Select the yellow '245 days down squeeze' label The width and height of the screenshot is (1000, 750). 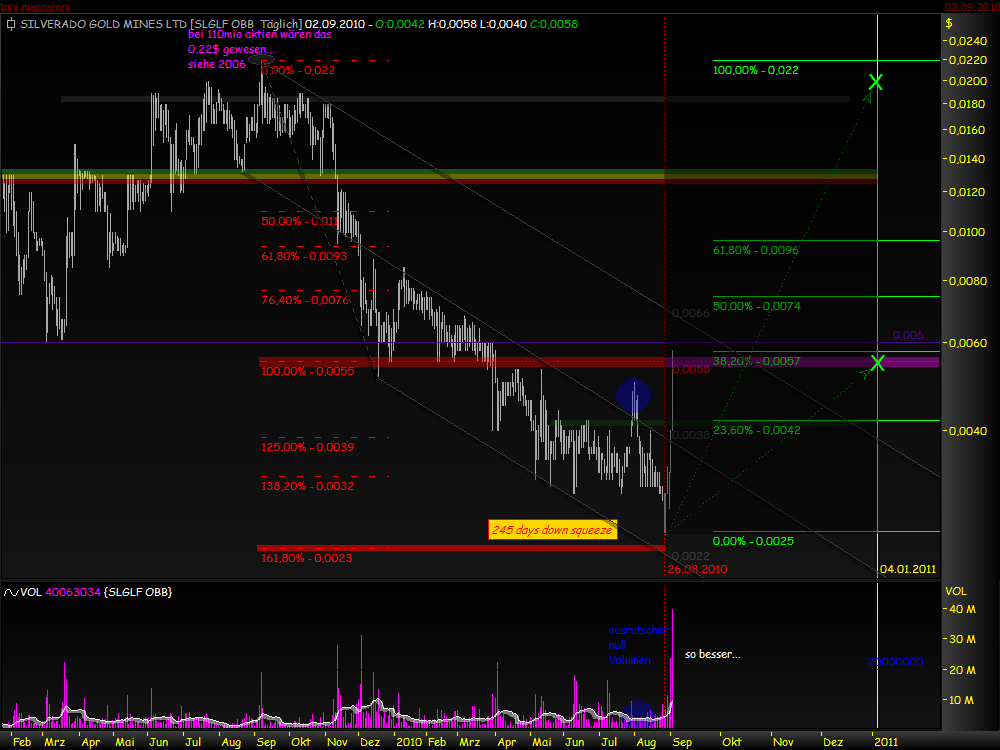[552, 530]
